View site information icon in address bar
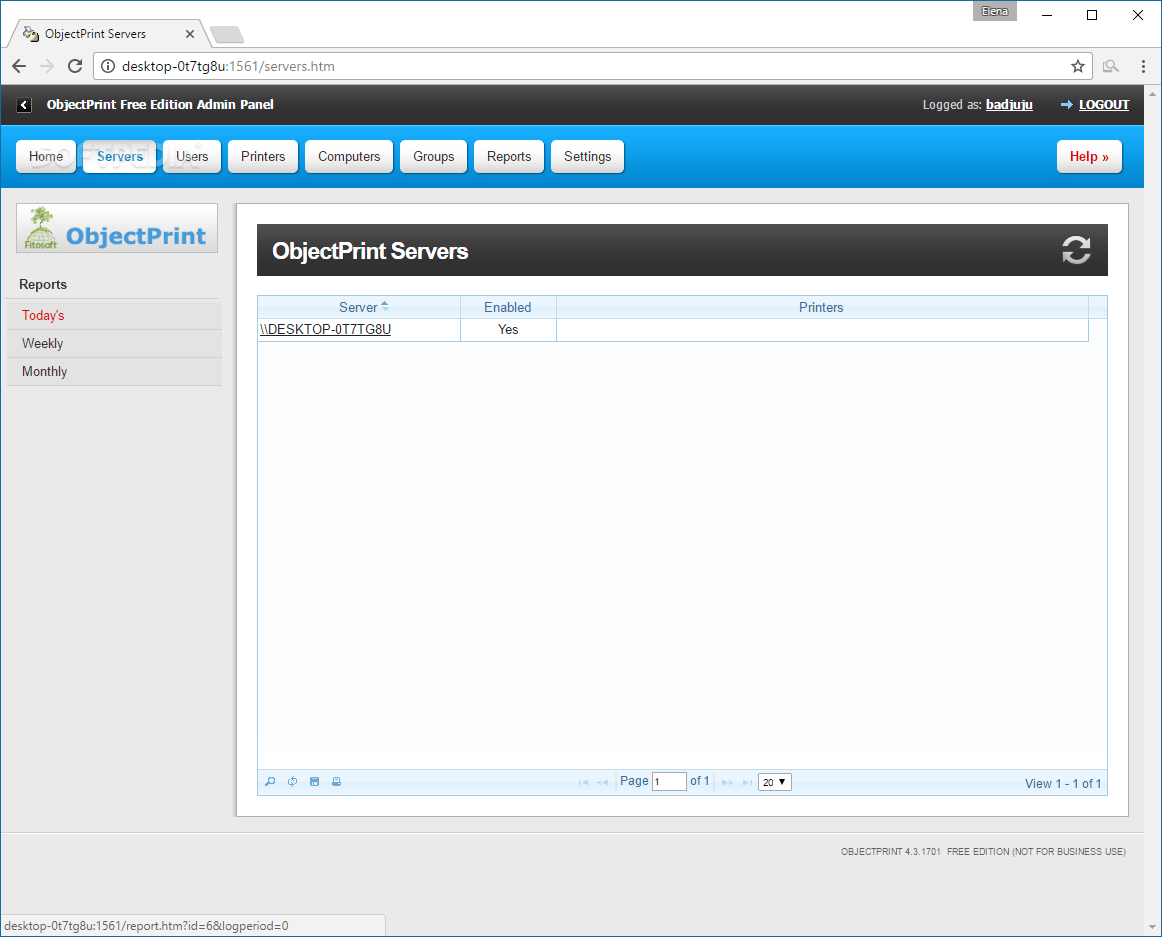The width and height of the screenshot is (1162, 937). coord(108,66)
